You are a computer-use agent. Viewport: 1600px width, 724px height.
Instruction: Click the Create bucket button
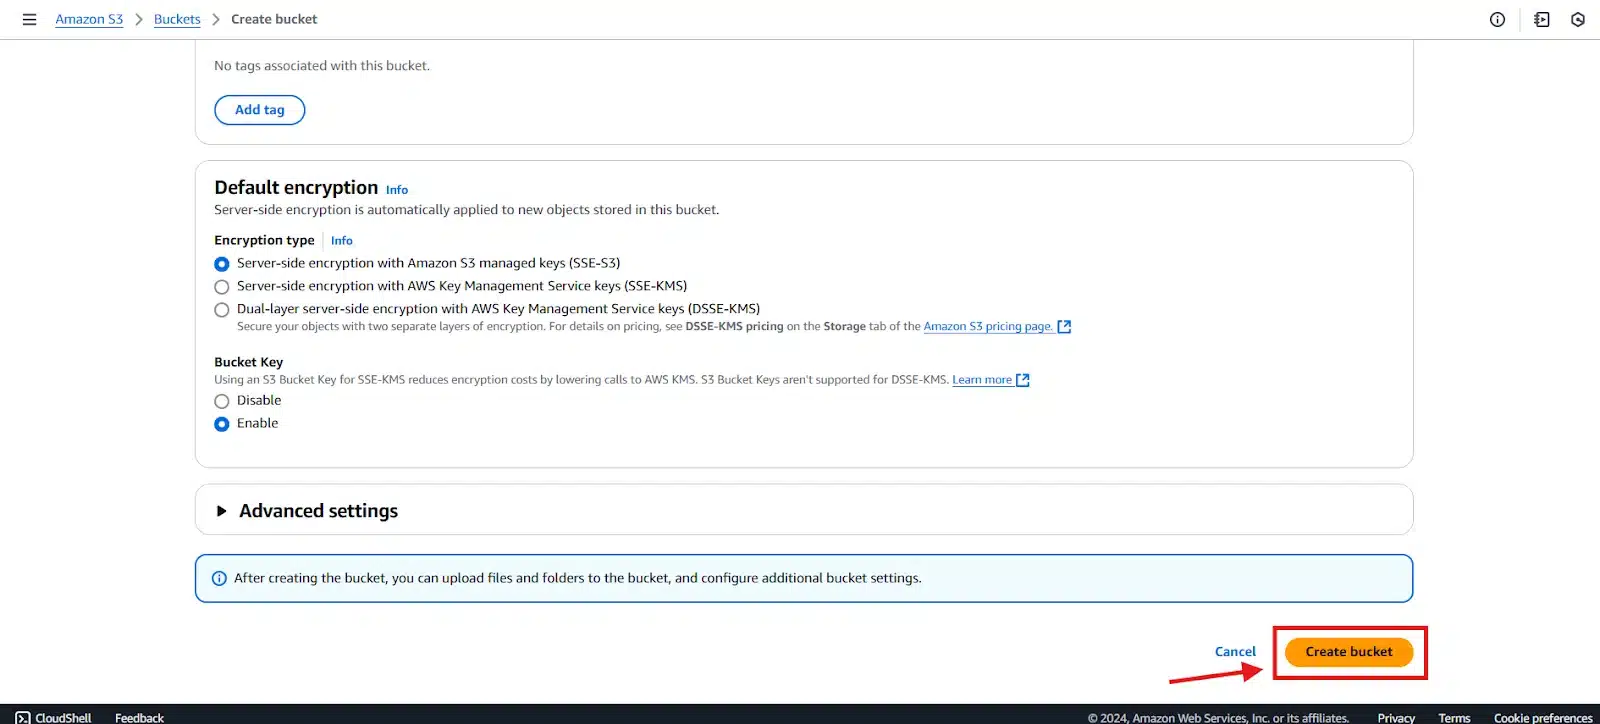click(x=1348, y=652)
